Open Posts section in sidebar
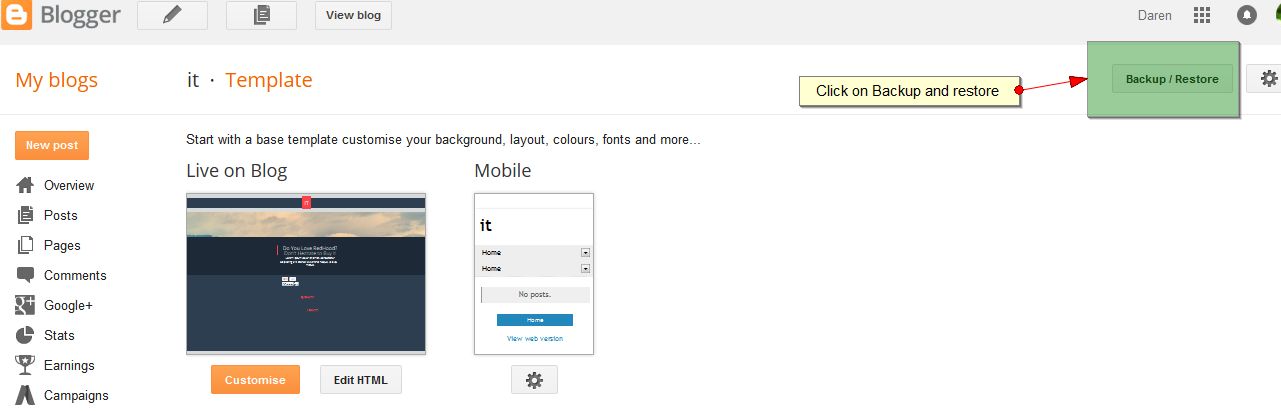The image size is (1281, 411). point(60,215)
